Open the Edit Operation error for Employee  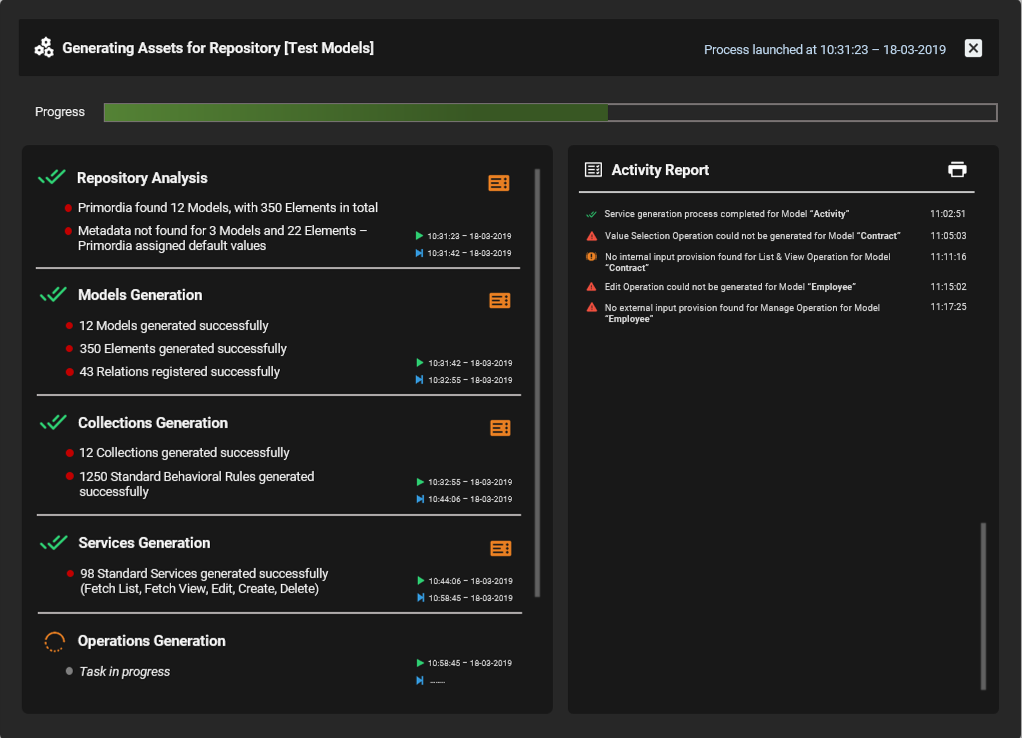[729, 287]
